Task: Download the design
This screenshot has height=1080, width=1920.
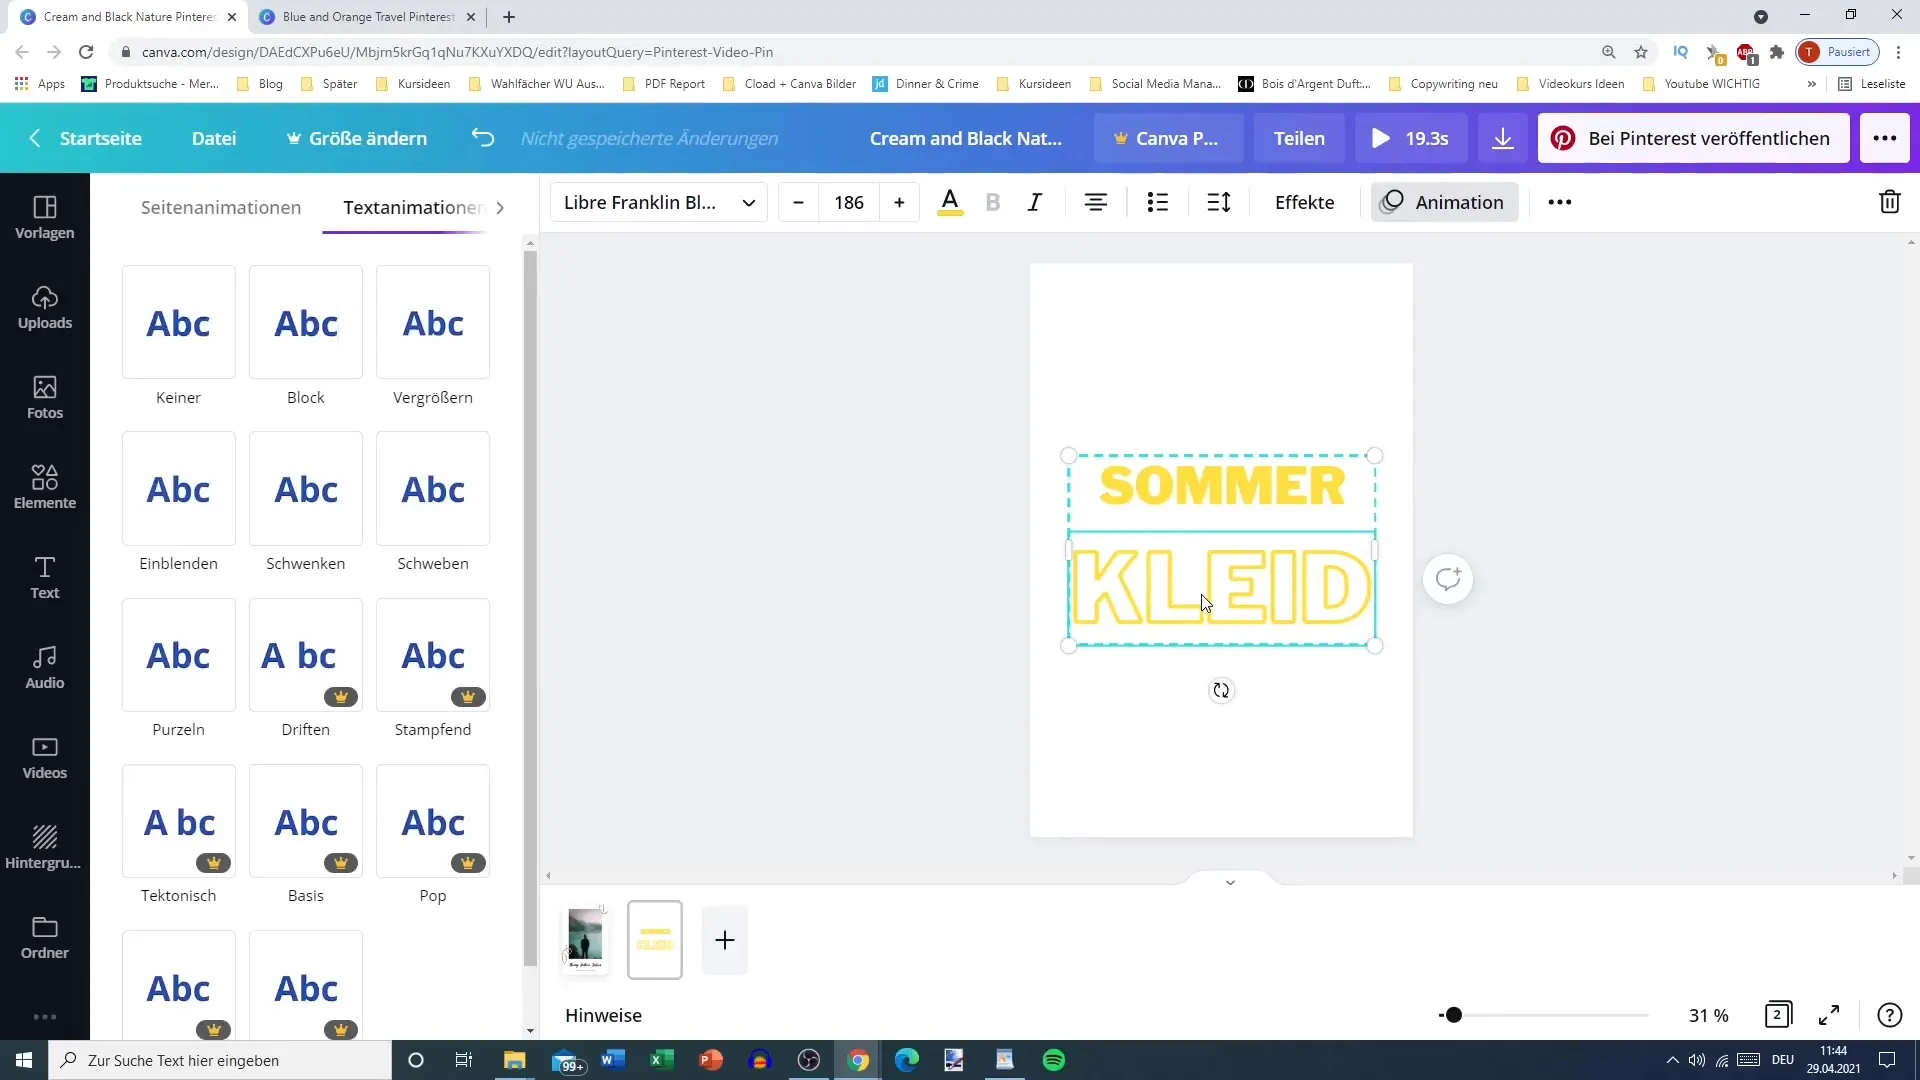Action: click(1503, 138)
